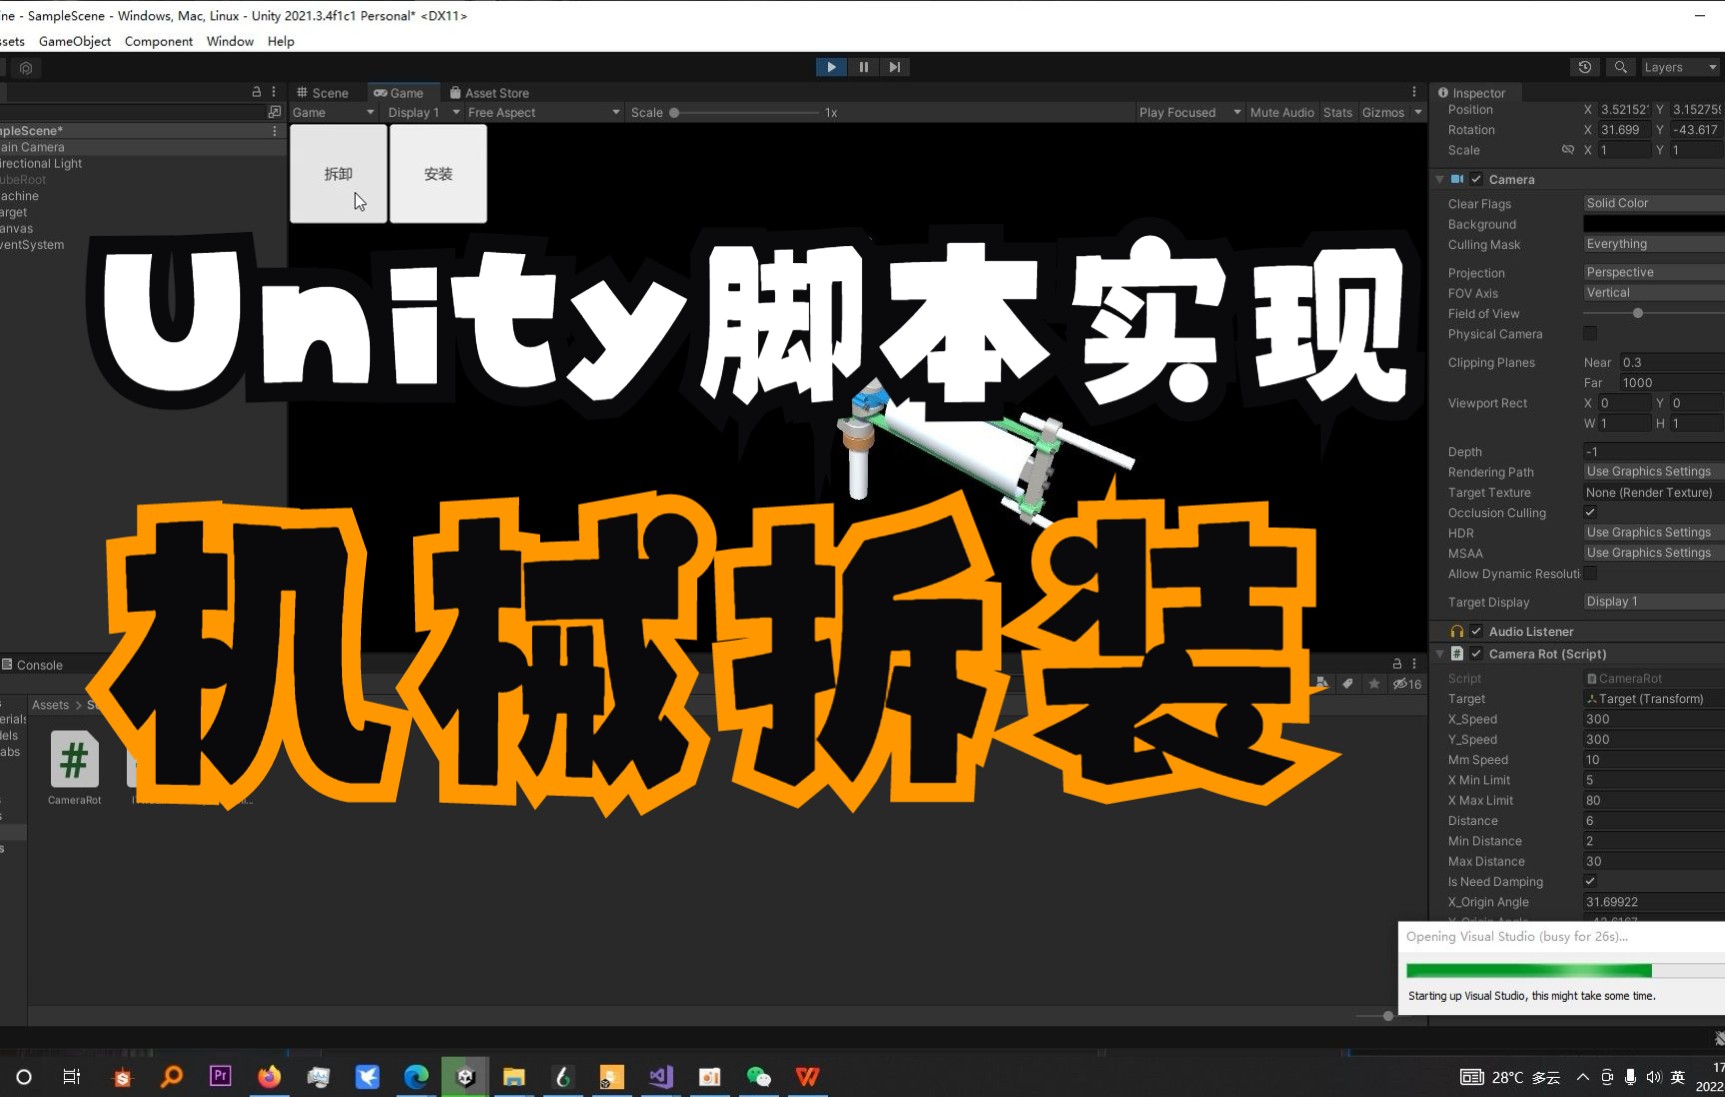Toggle Mute Audio in Game view
The width and height of the screenshot is (1725, 1097).
[x=1282, y=112]
